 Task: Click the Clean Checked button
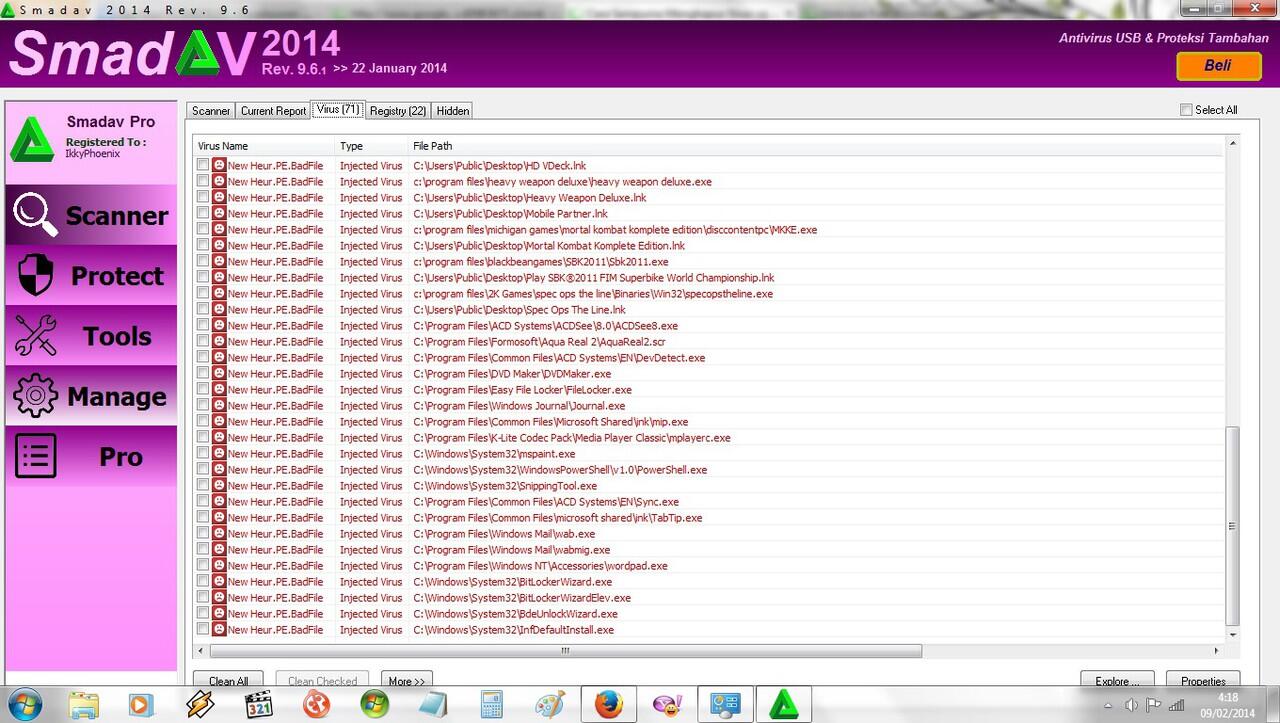tap(322, 680)
